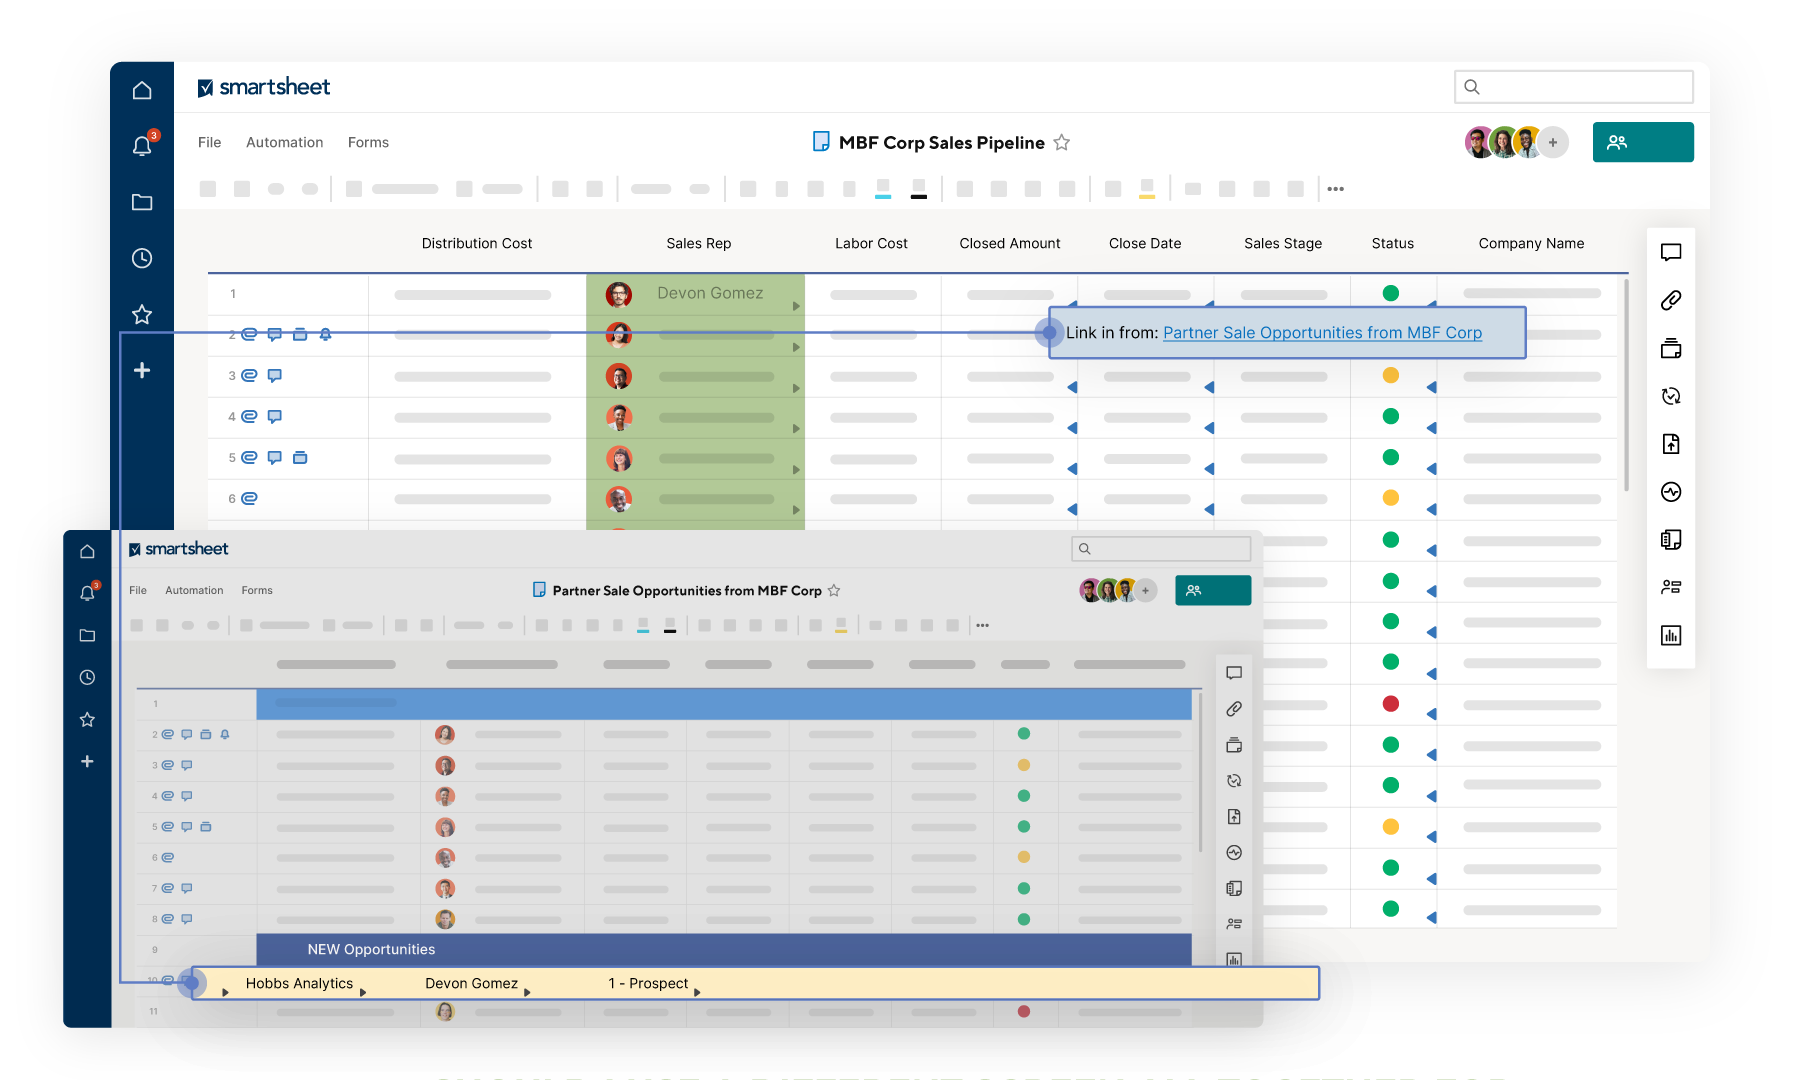Favorite Partner Sale Opportunities sheet star
The width and height of the screenshot is (1820, 1080).
pos(834,591)
